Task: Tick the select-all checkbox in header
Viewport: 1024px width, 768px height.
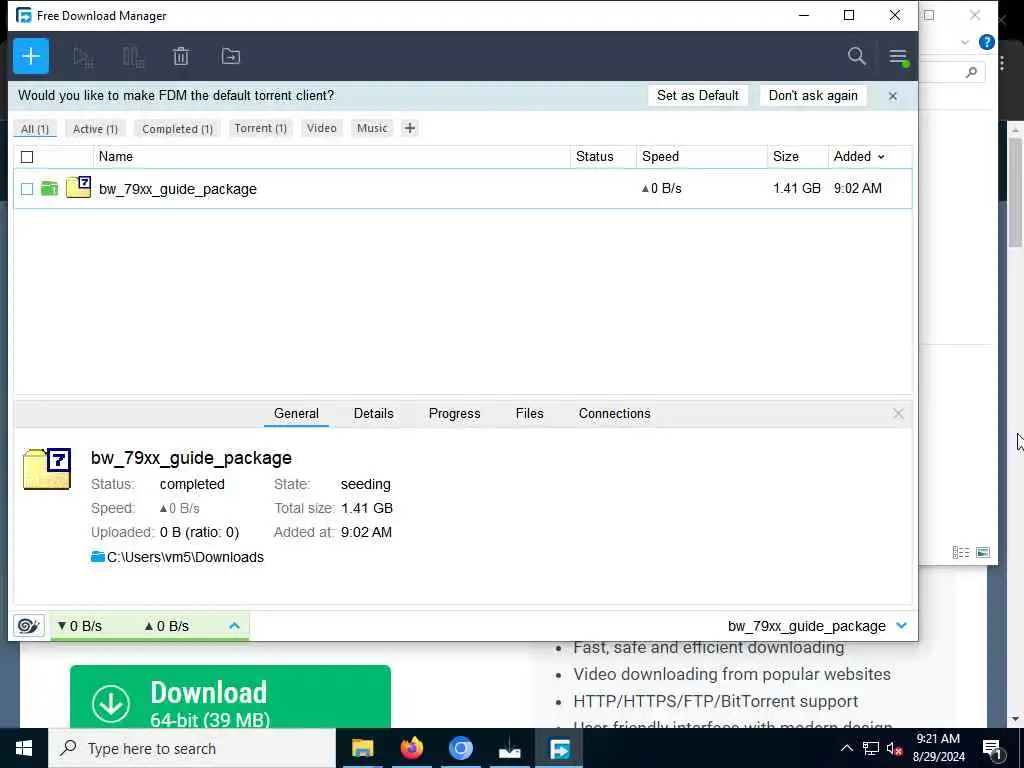Action: click(x=27, y=157)
